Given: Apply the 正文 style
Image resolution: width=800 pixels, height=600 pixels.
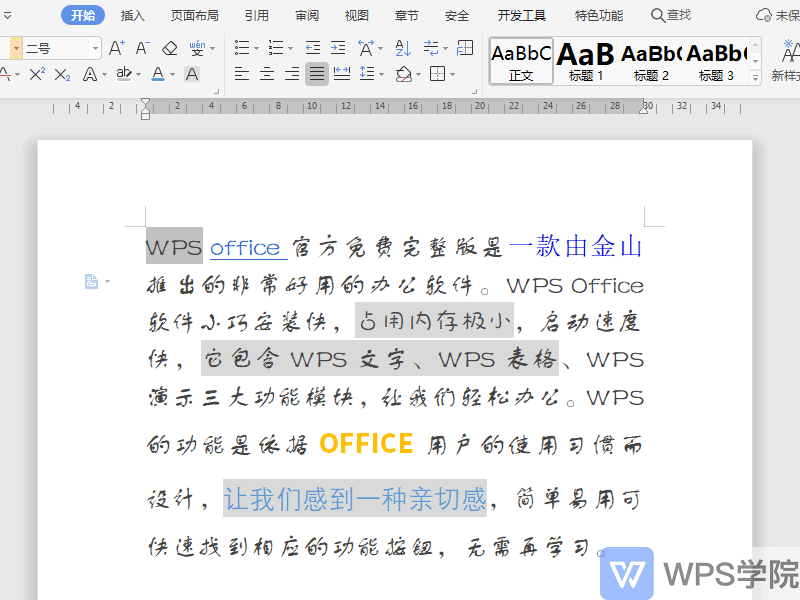Looking at the screenshot, I should tap(521, 61).
